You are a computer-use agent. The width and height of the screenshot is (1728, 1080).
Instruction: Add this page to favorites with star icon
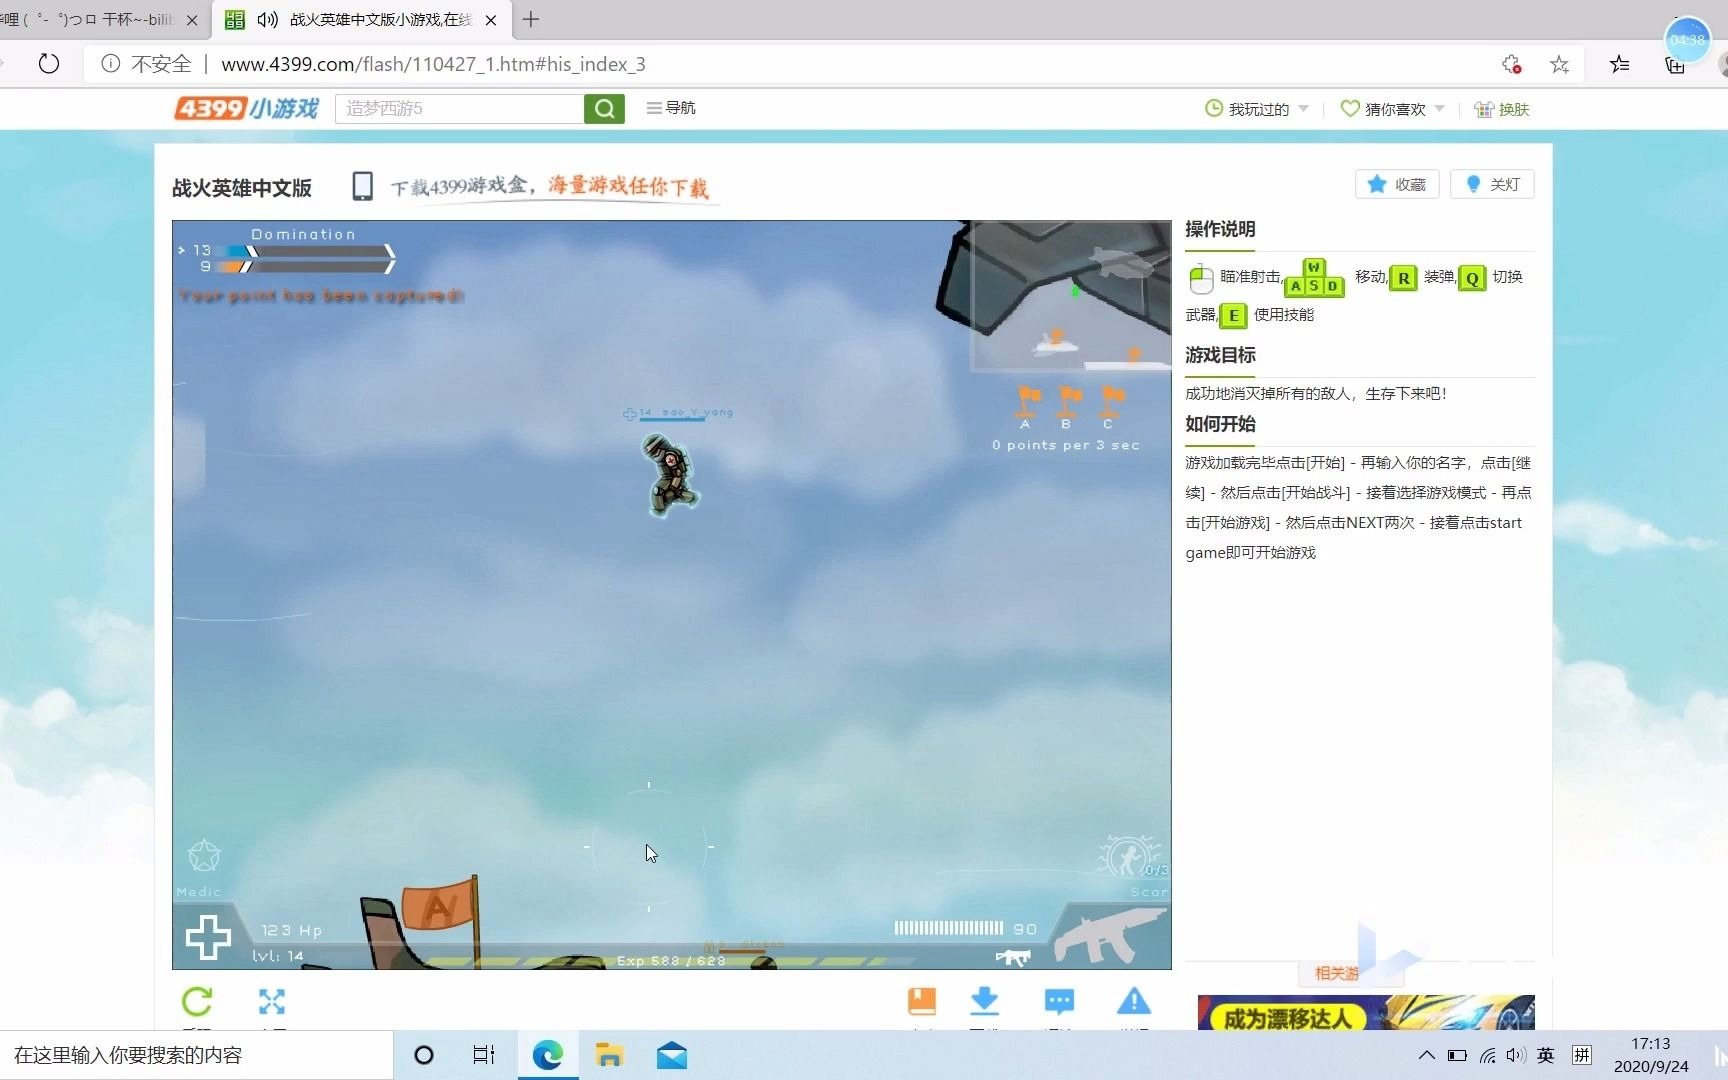click(1559, 65)
